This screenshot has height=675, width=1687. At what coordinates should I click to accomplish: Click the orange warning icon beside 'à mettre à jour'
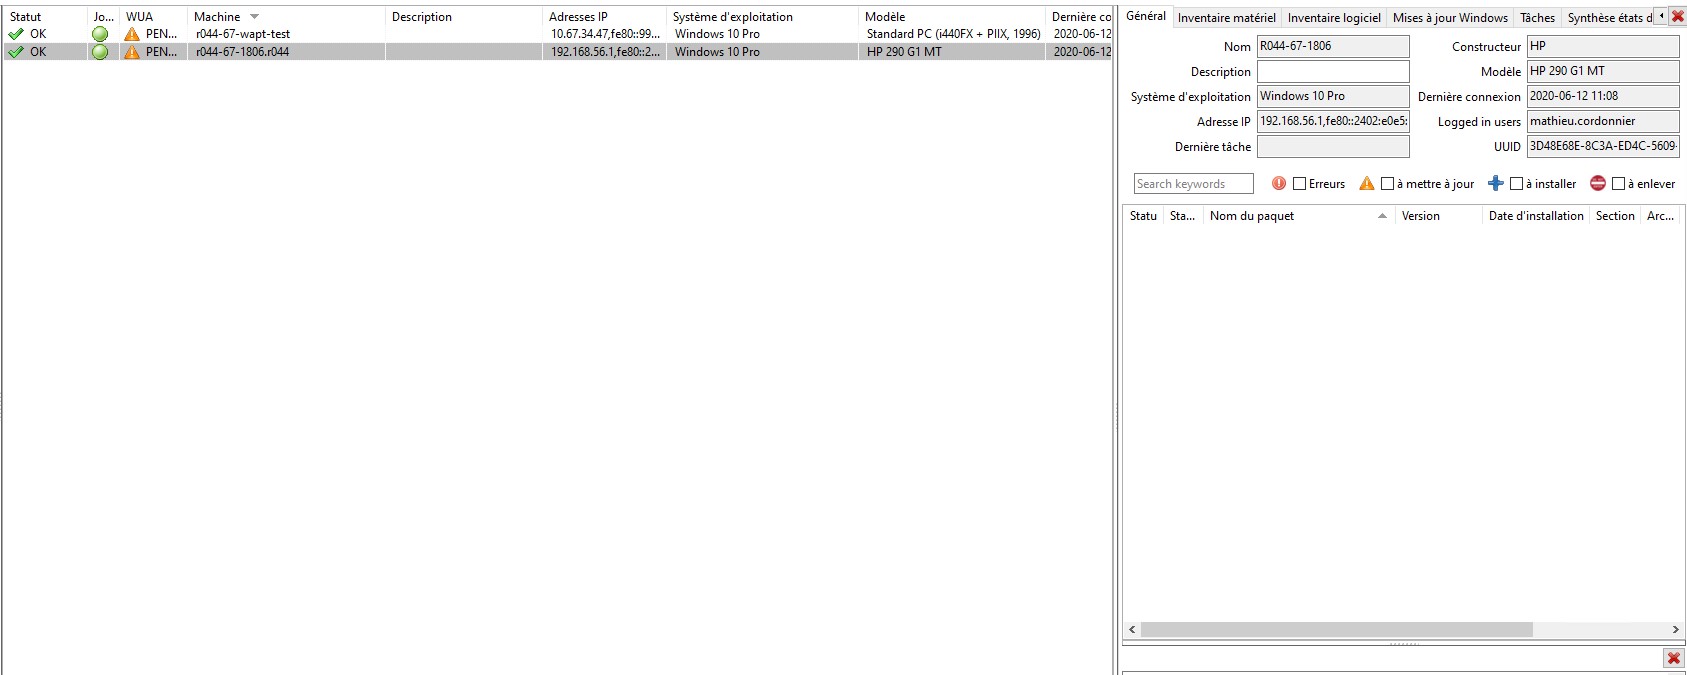tap(1367, 184)
